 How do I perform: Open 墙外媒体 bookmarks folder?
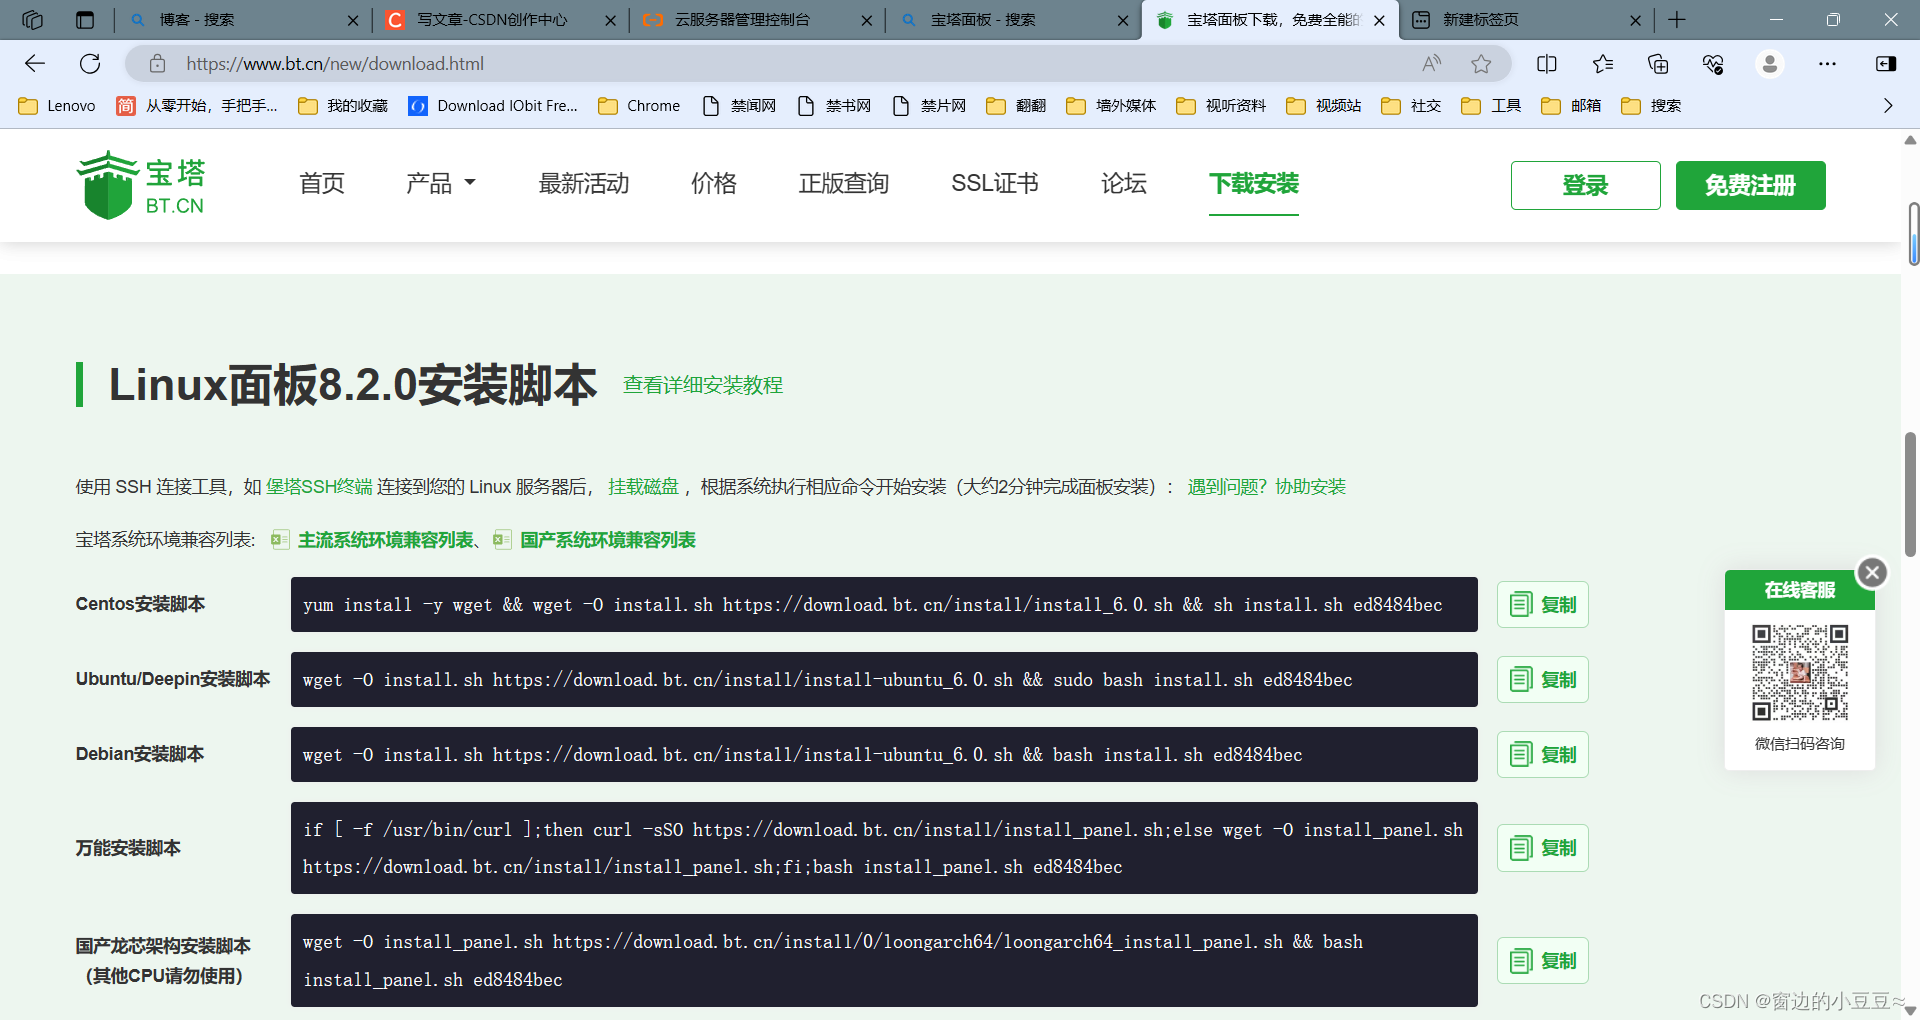click(1111, 106)
